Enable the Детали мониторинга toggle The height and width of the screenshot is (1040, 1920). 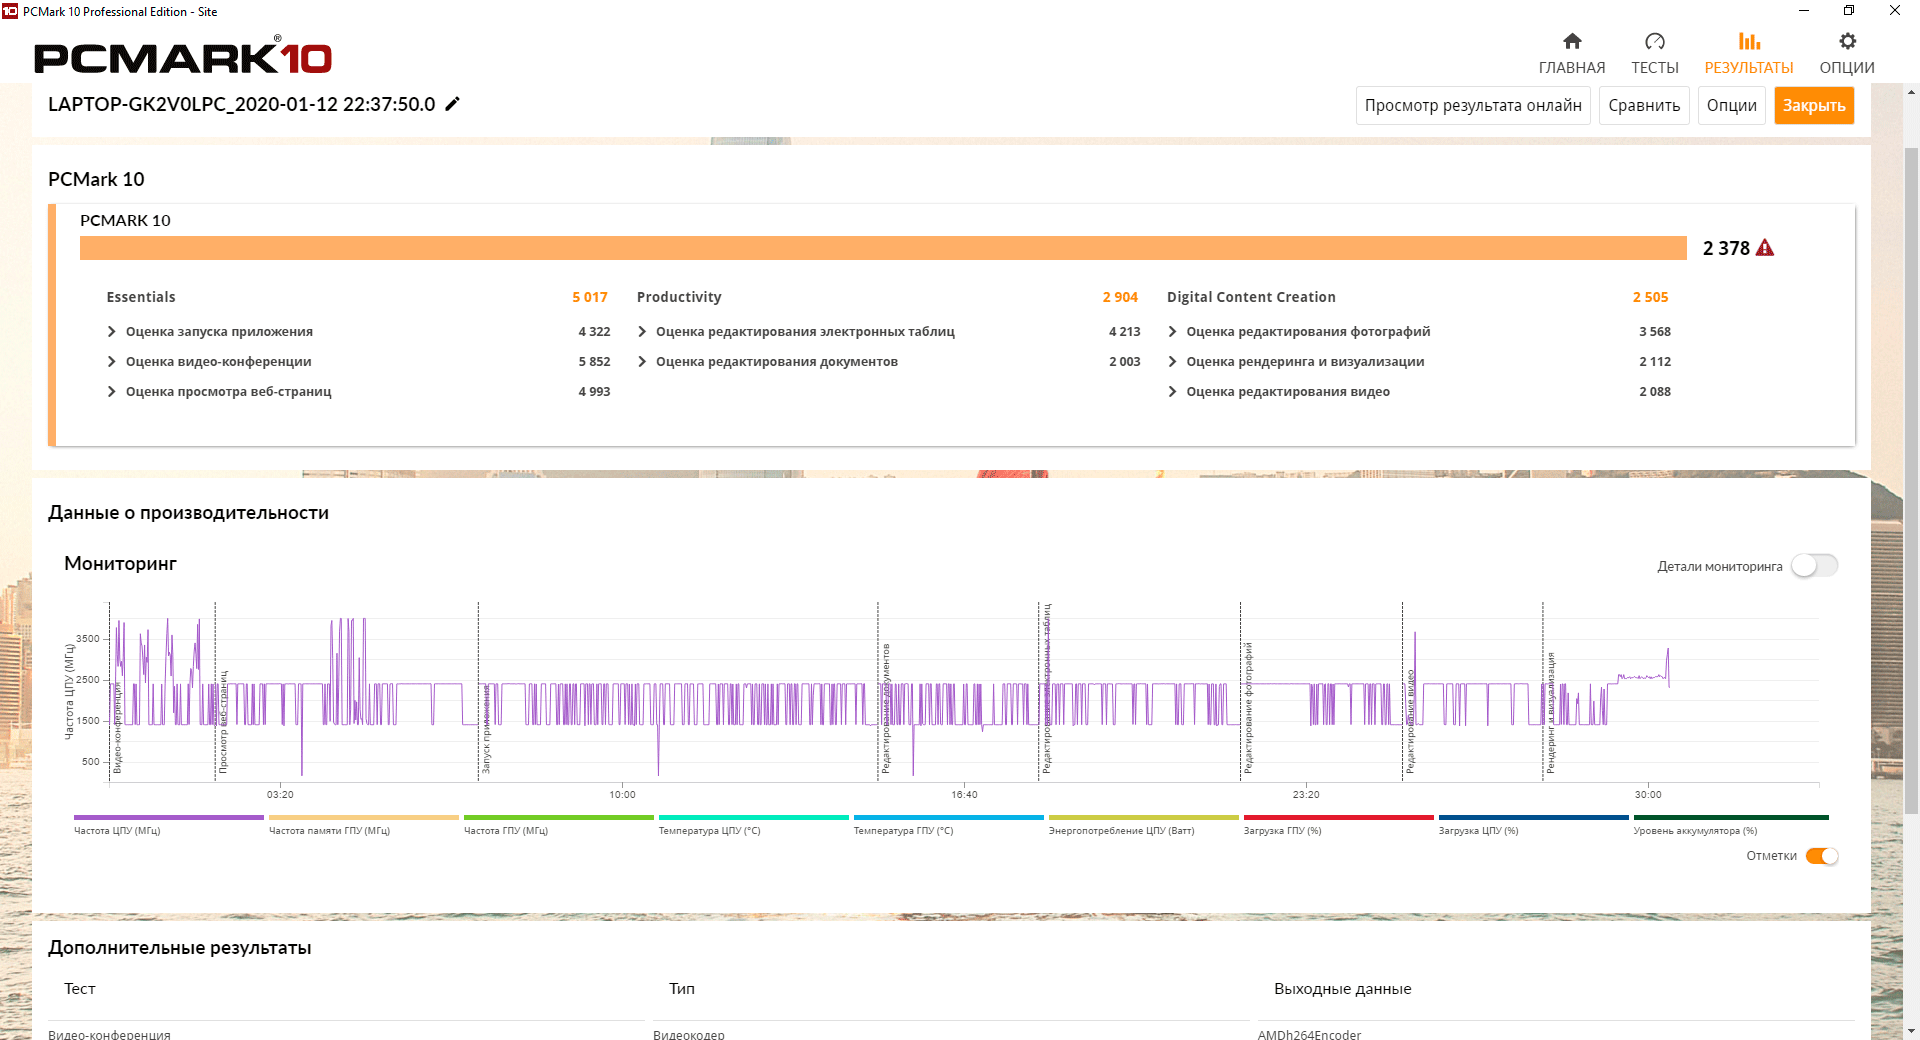[1814, 566]
